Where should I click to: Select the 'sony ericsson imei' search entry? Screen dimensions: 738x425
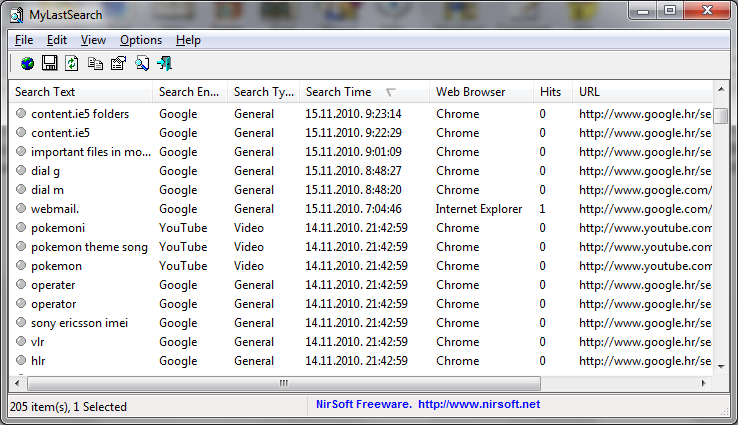[79, 323]
